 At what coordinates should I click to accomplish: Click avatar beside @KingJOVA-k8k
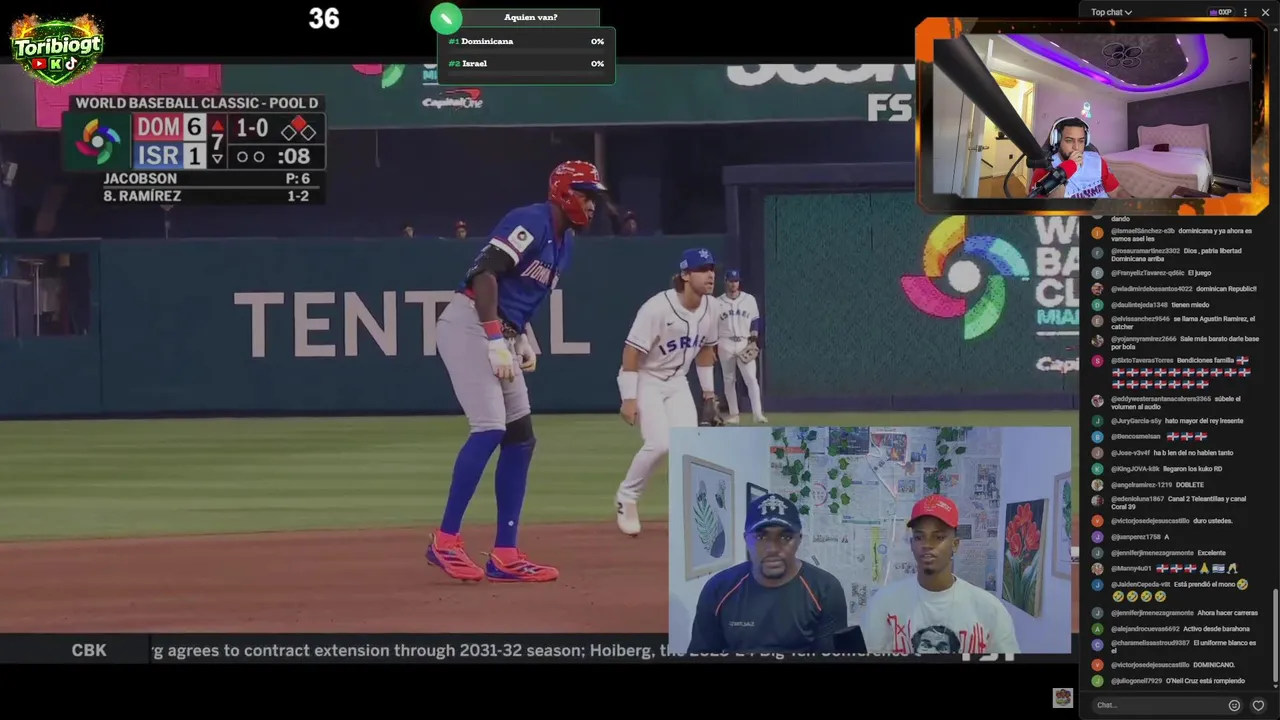coord(1097,469)
